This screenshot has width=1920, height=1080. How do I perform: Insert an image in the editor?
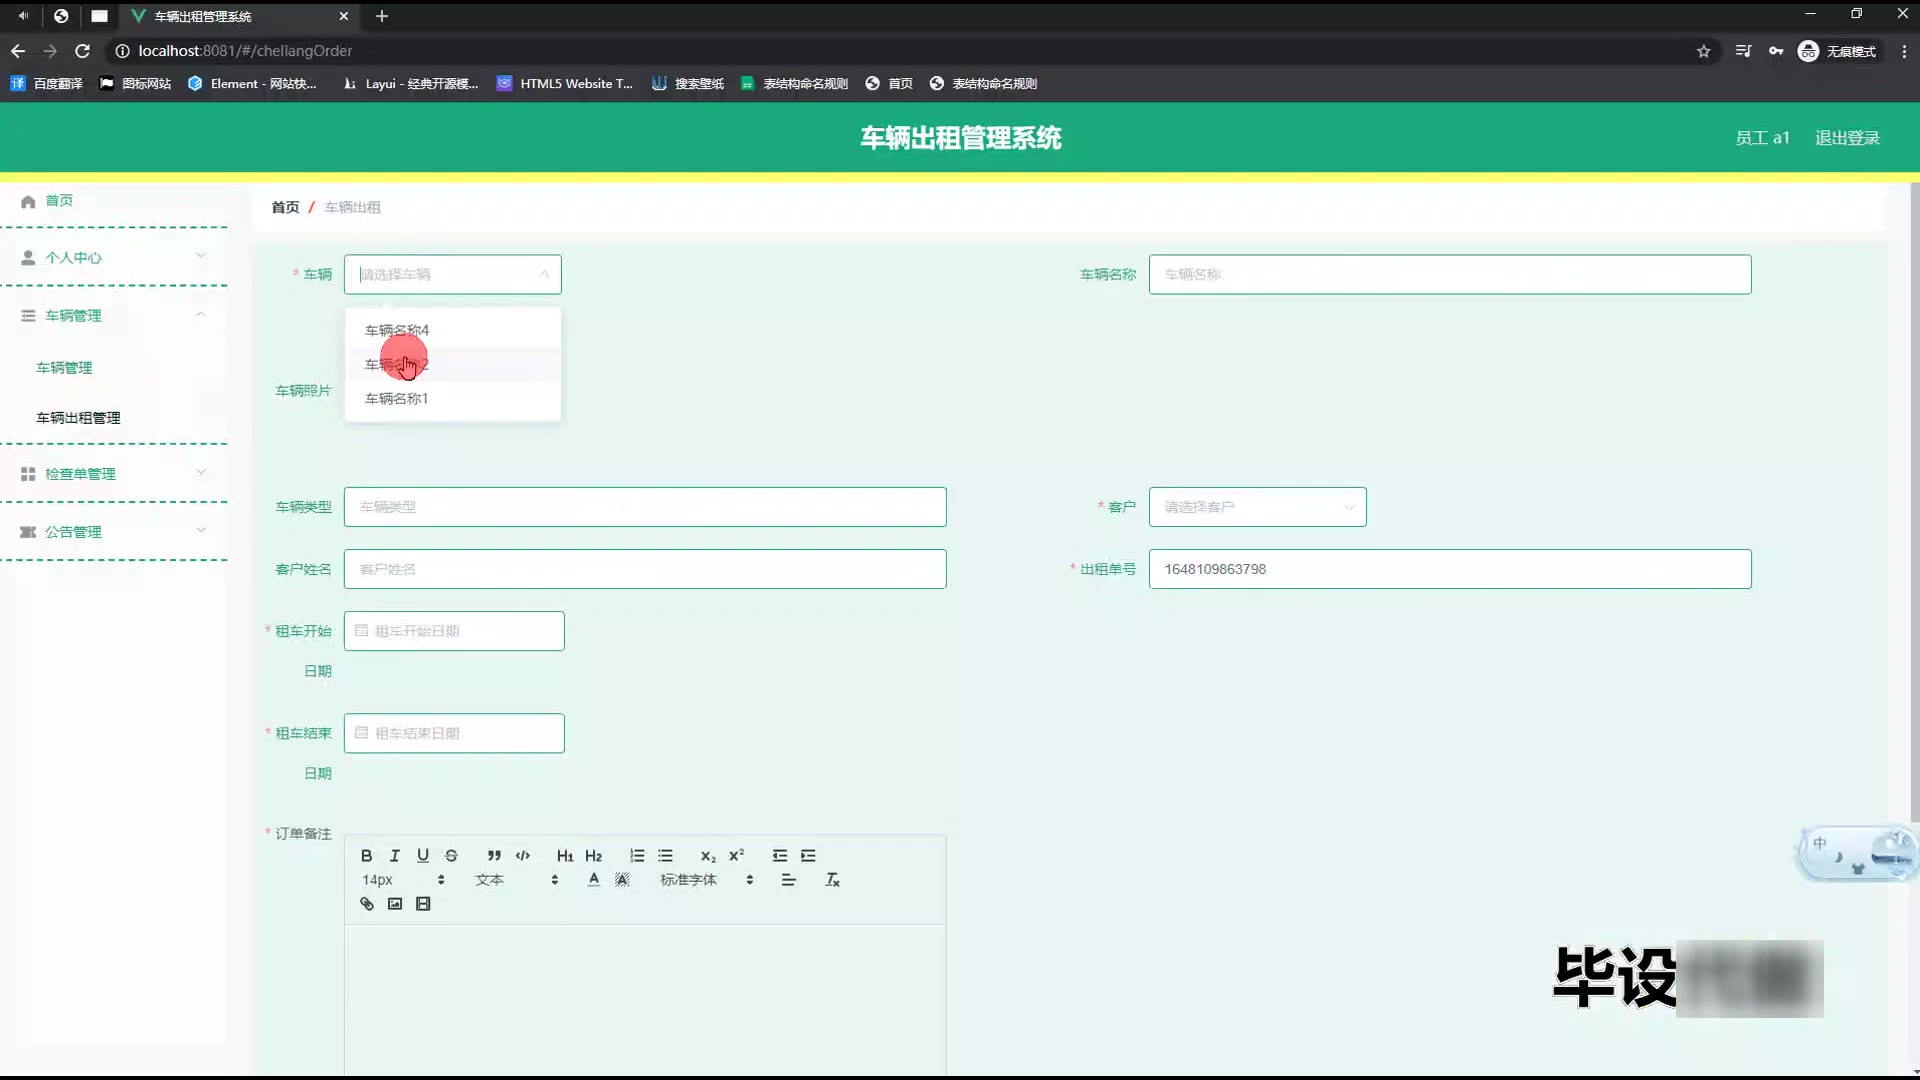[x=395, y=904]
